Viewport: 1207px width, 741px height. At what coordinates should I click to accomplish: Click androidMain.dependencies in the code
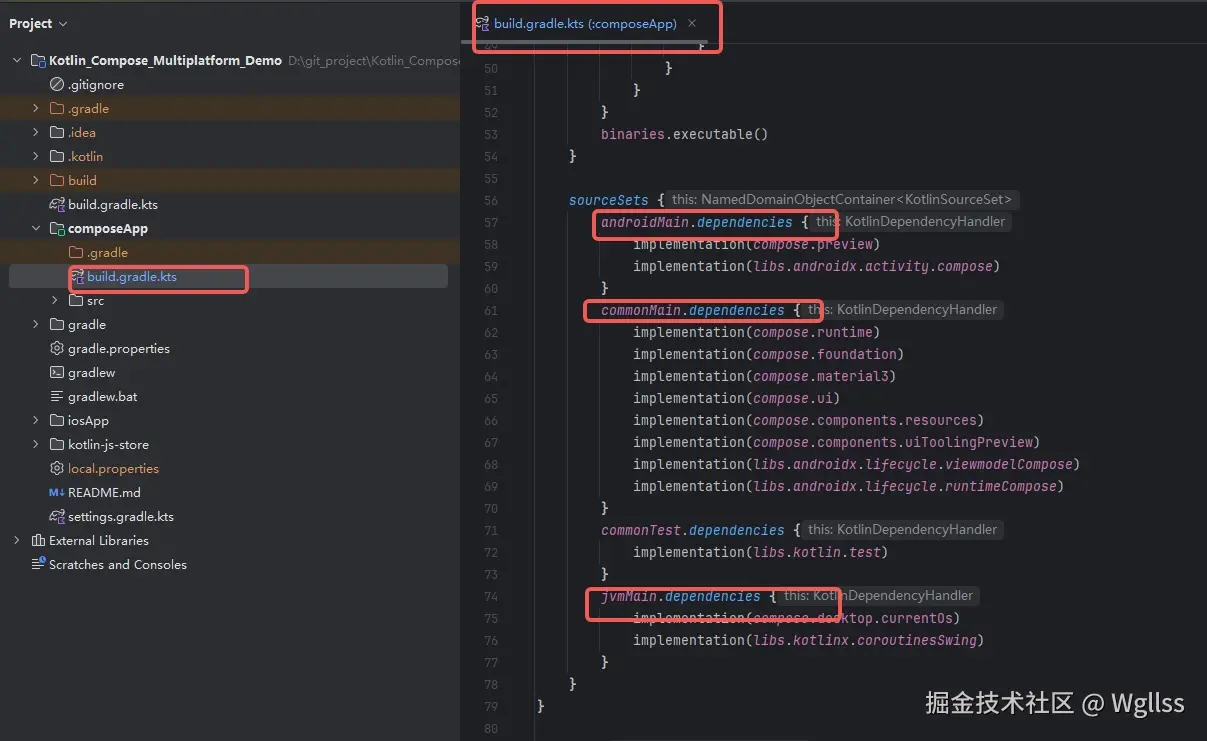click(x=697, y=222)
